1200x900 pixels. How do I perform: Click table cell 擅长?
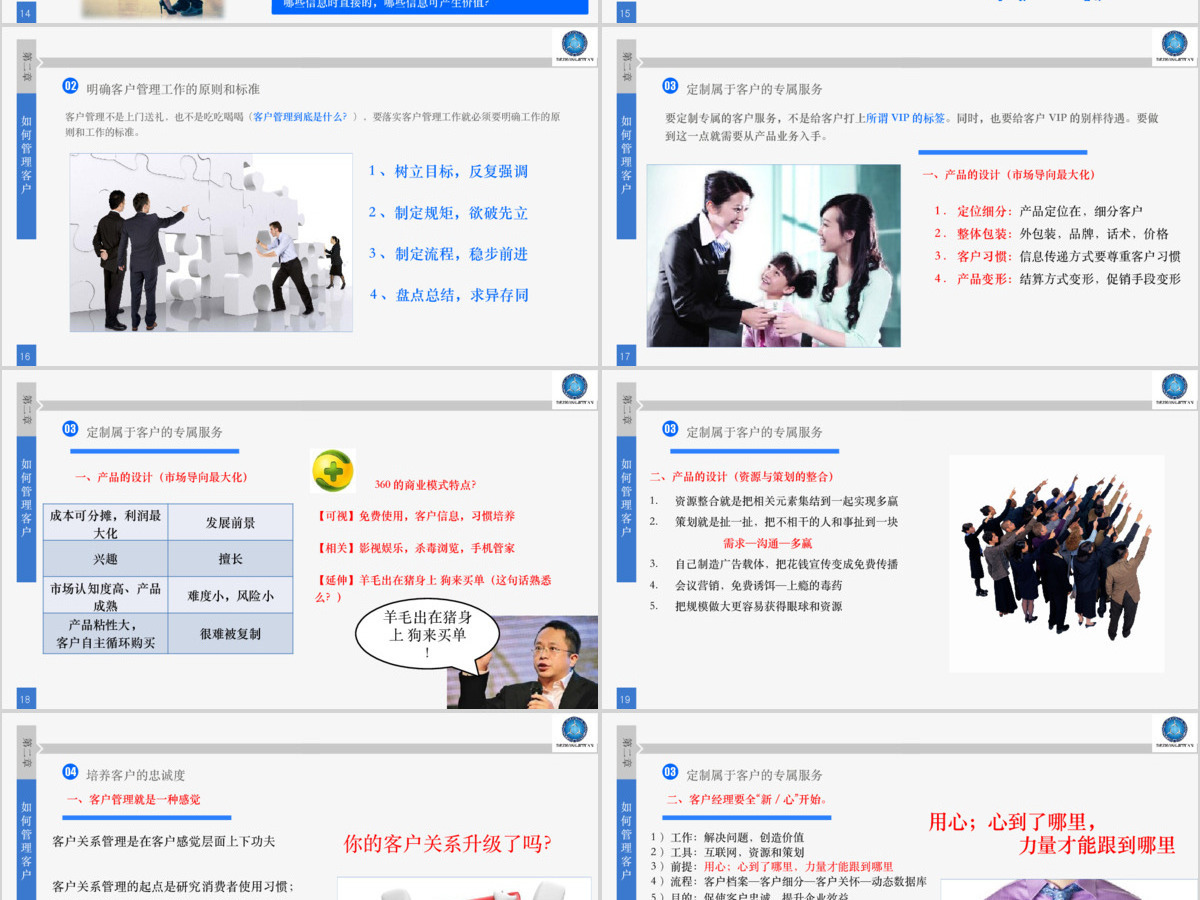230,559
